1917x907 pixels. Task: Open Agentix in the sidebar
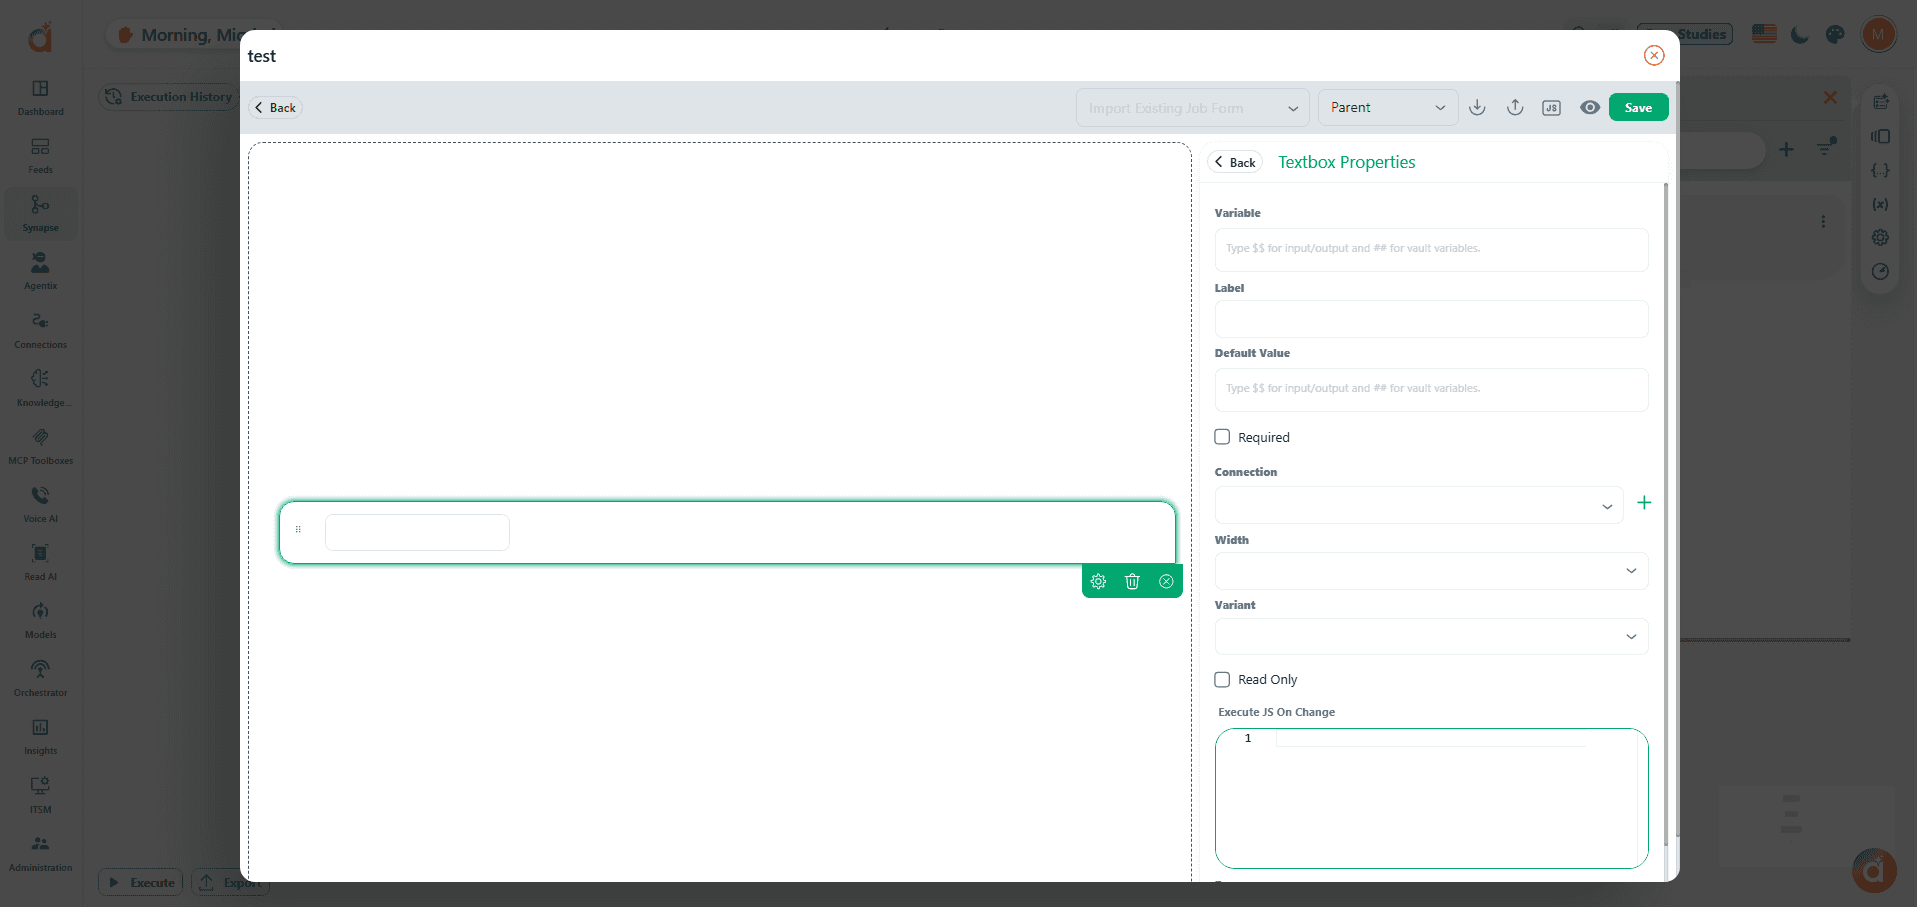[x=40, y=271]
